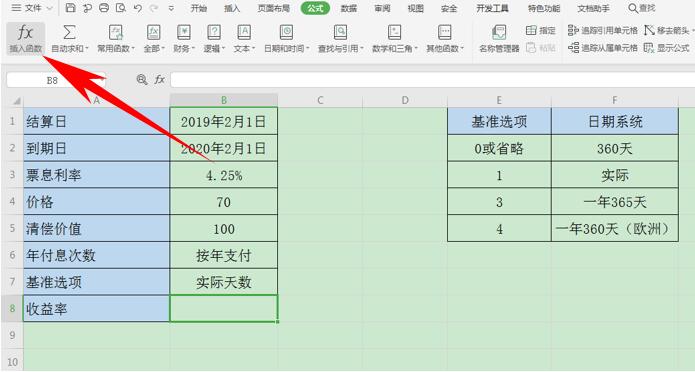Open the Common Functions (常用函数) dropdown

(116, 39)
